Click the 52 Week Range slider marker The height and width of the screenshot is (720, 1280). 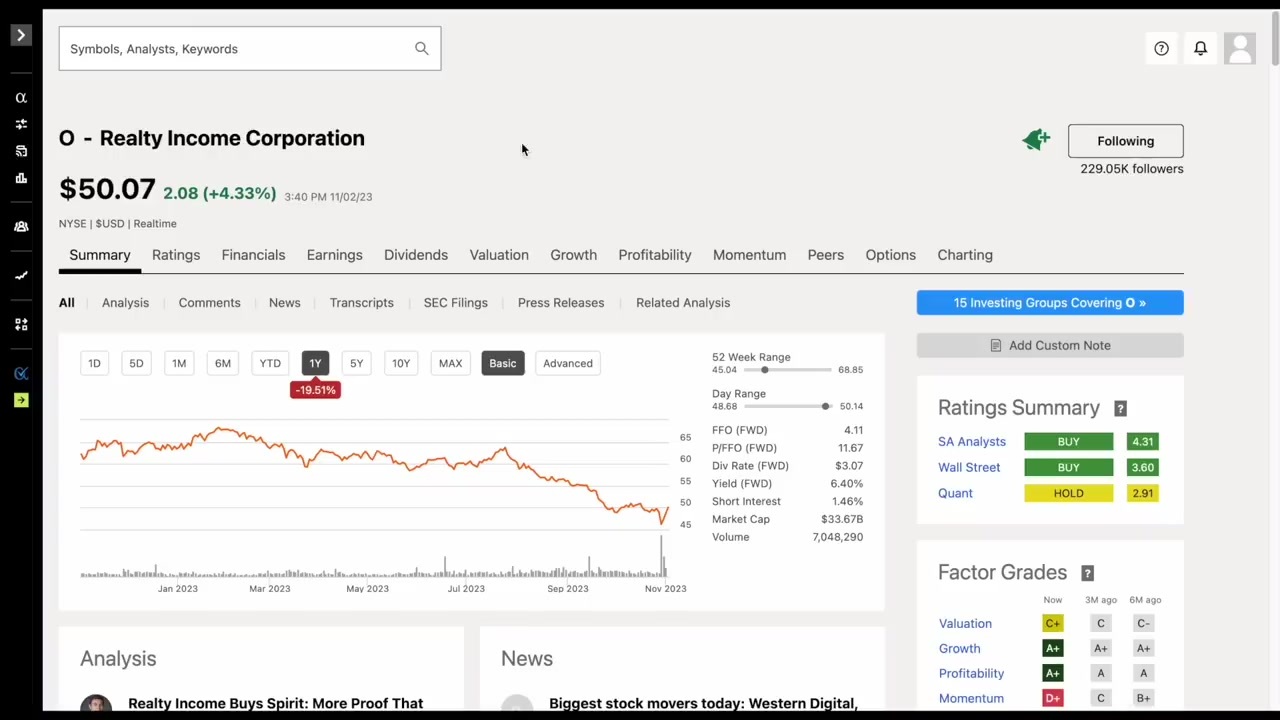(765, 370)
